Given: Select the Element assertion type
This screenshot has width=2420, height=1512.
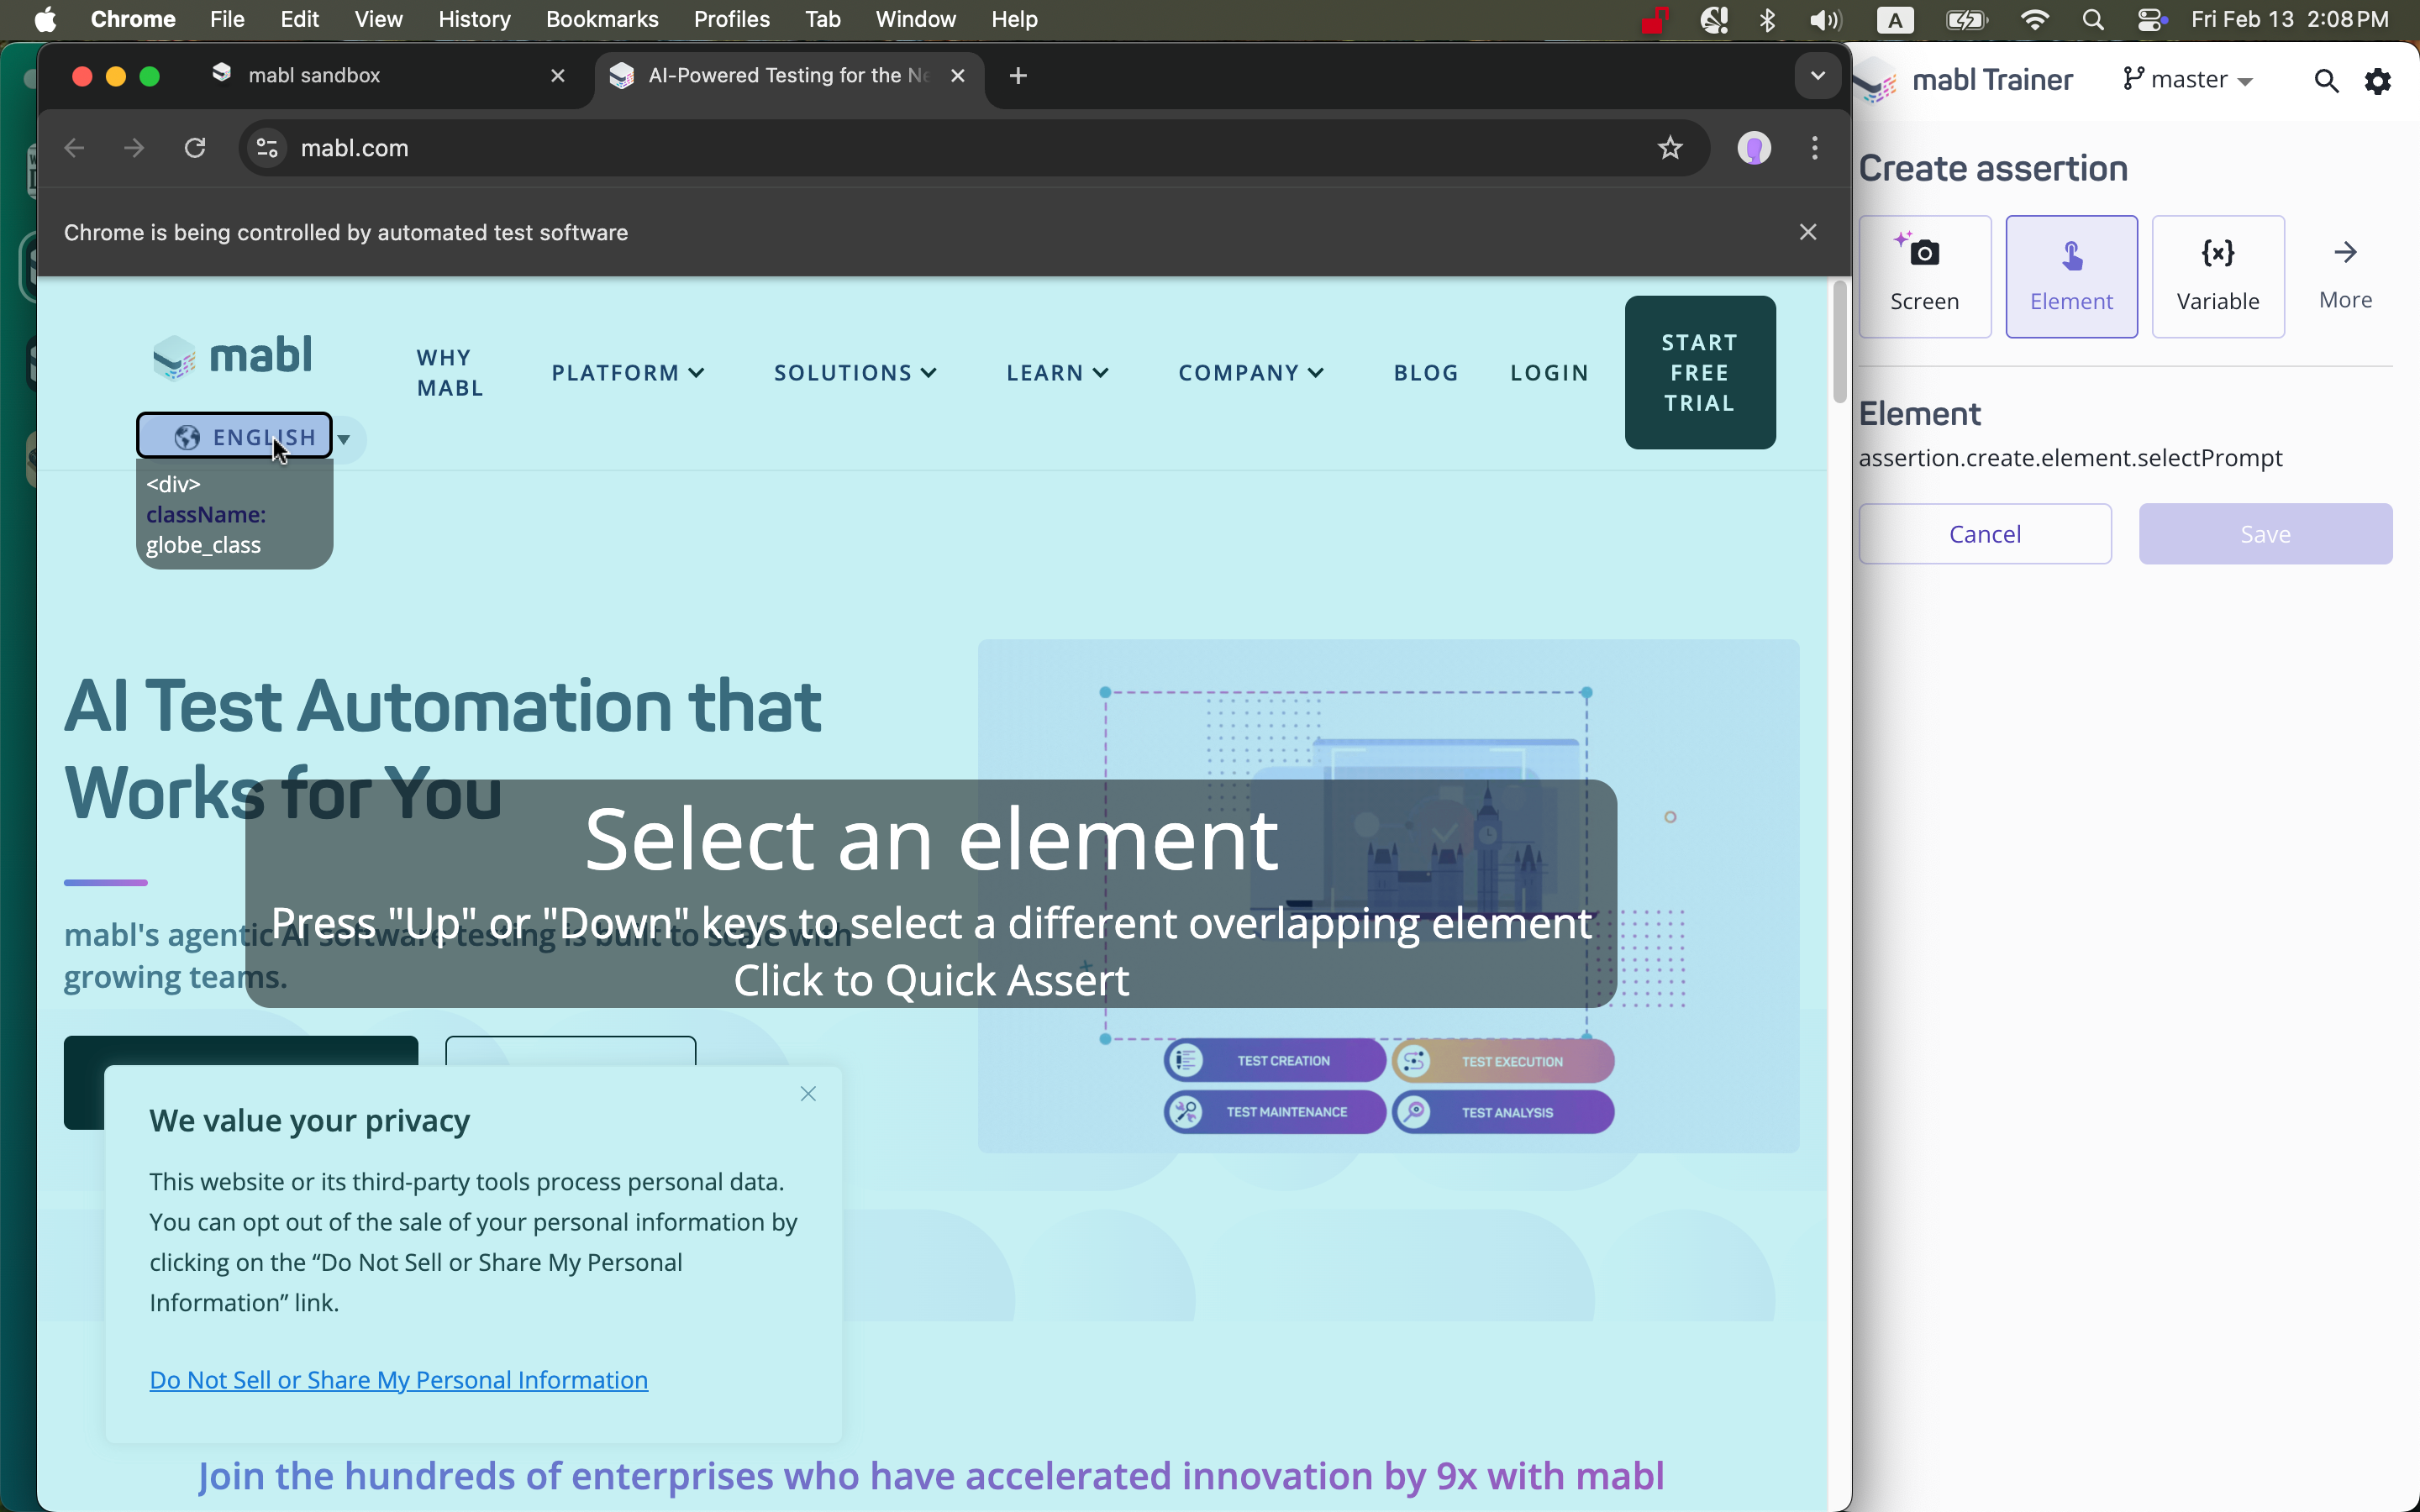Looking at the screenshot, I should tap(2071, 276).
